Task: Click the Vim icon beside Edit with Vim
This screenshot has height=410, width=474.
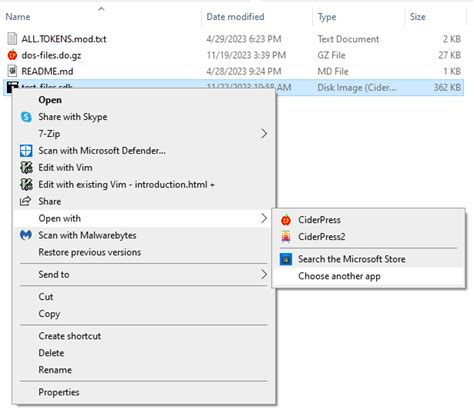Action: [26, 168]
